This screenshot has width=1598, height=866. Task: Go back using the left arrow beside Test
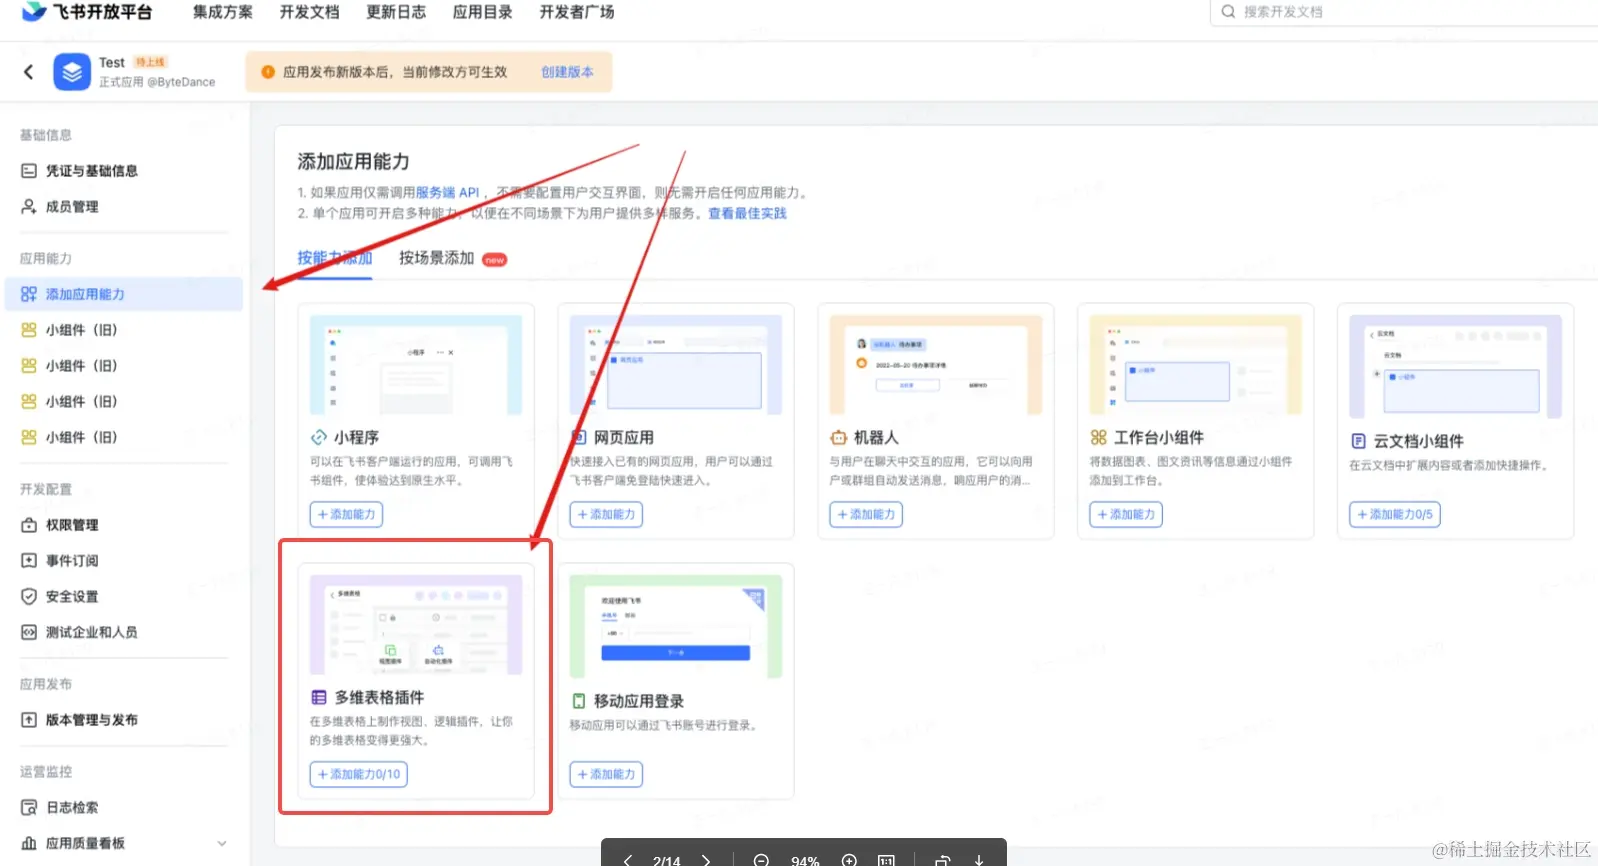pos(28,71)
